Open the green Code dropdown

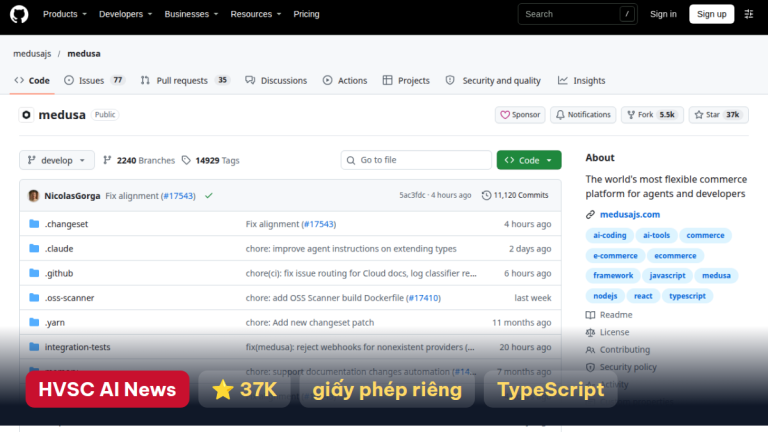[529, 160]
